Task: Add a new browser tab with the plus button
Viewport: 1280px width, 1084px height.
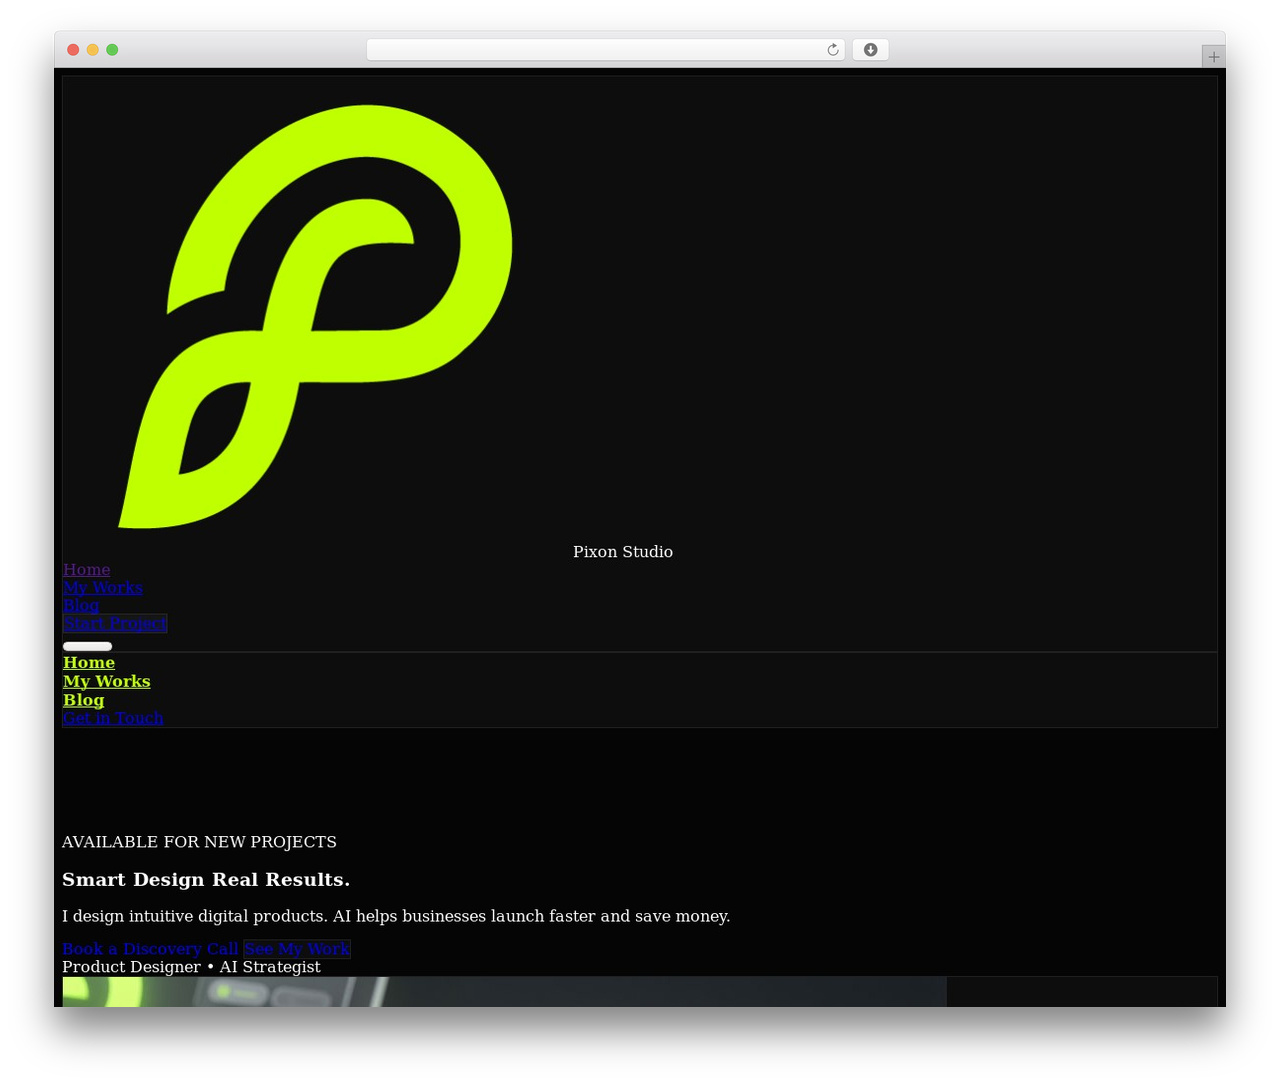Action: coord(1213,57)
